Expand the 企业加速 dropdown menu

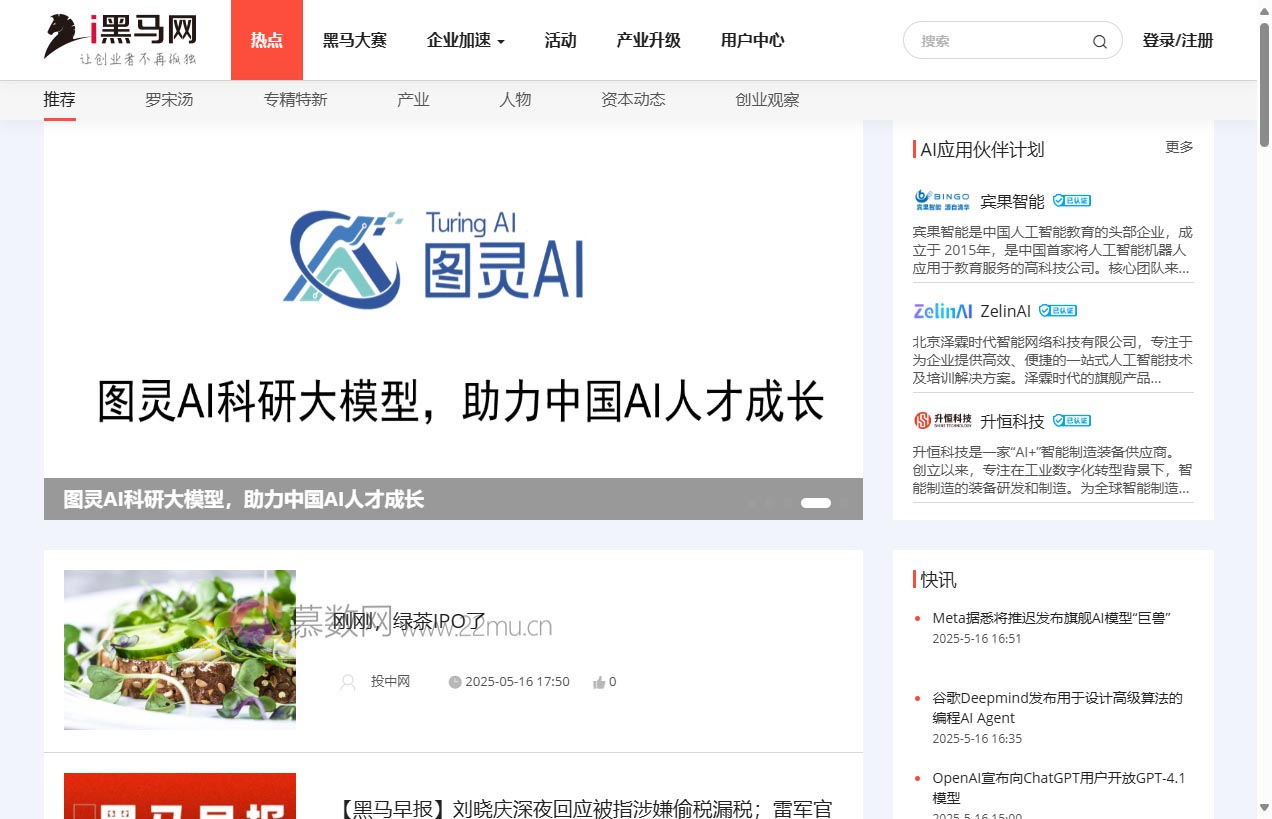pos(465,40)
